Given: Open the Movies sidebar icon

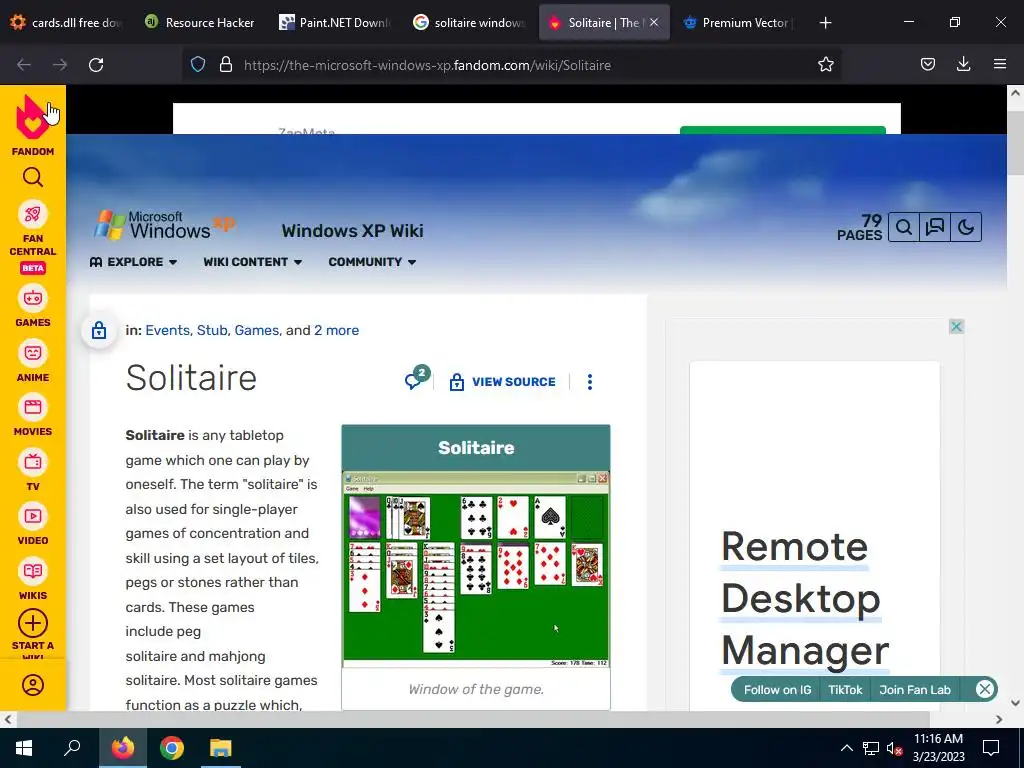Looking at the screenshot, I should point(33,408).
